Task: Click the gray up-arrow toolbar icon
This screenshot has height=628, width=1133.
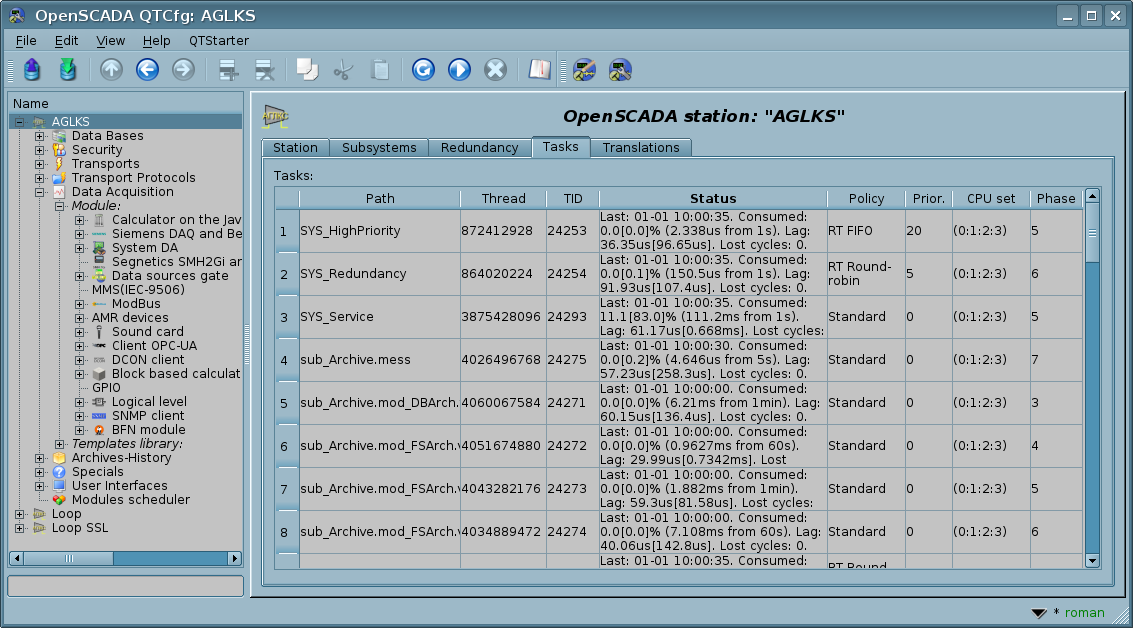Action: [111, 70]
